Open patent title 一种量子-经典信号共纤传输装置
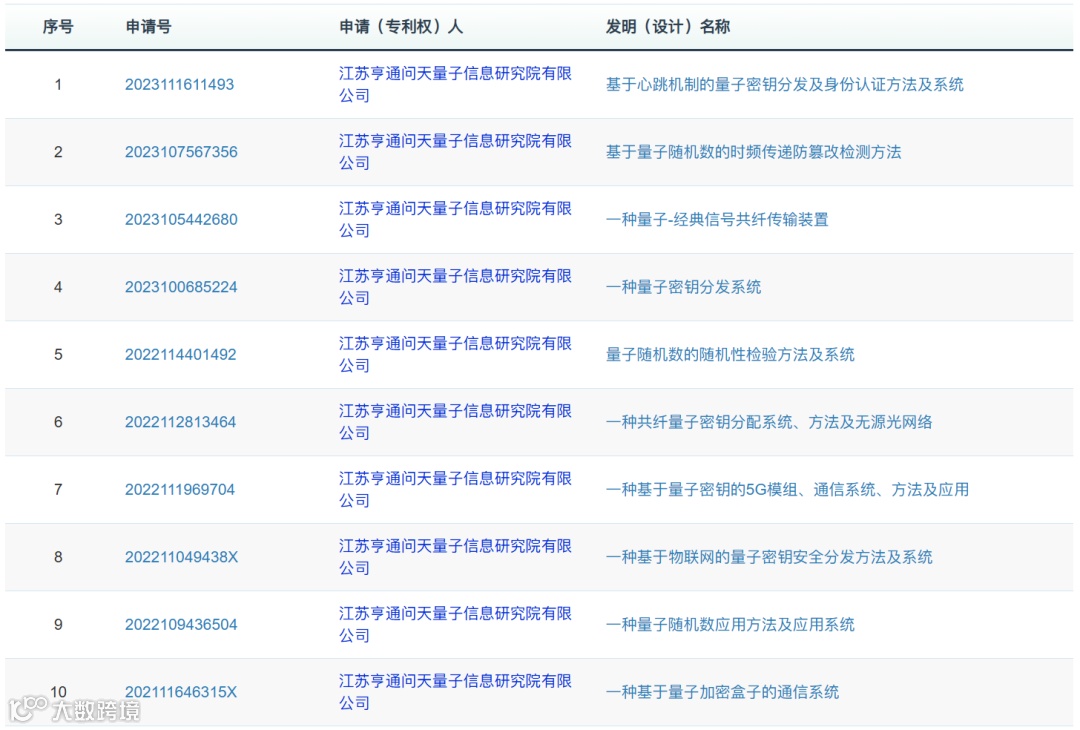 click(717, 220)
